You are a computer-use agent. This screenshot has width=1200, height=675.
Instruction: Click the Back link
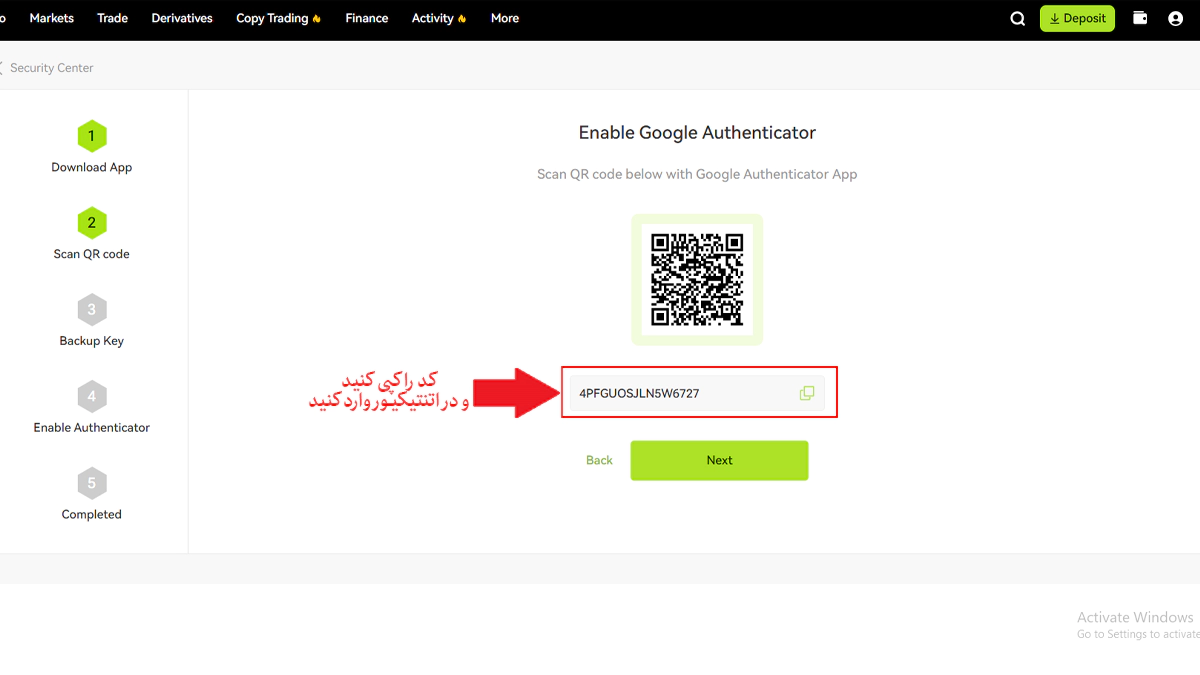click(x=599, y=460)
